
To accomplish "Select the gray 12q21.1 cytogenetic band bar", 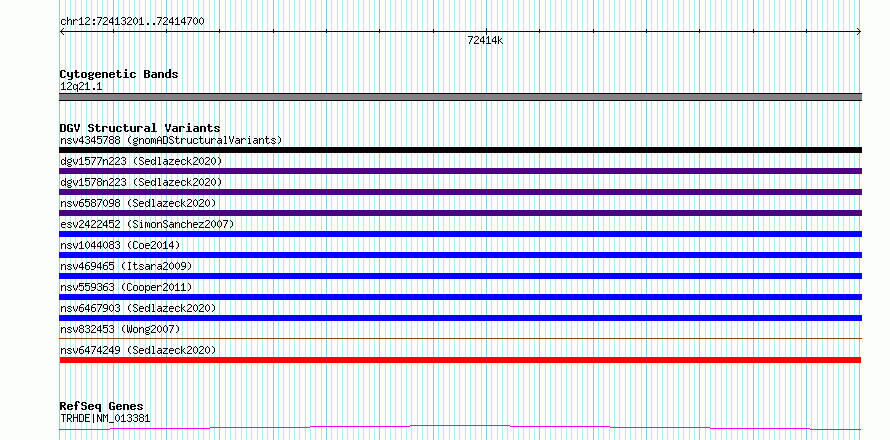I will pos(460,97).
